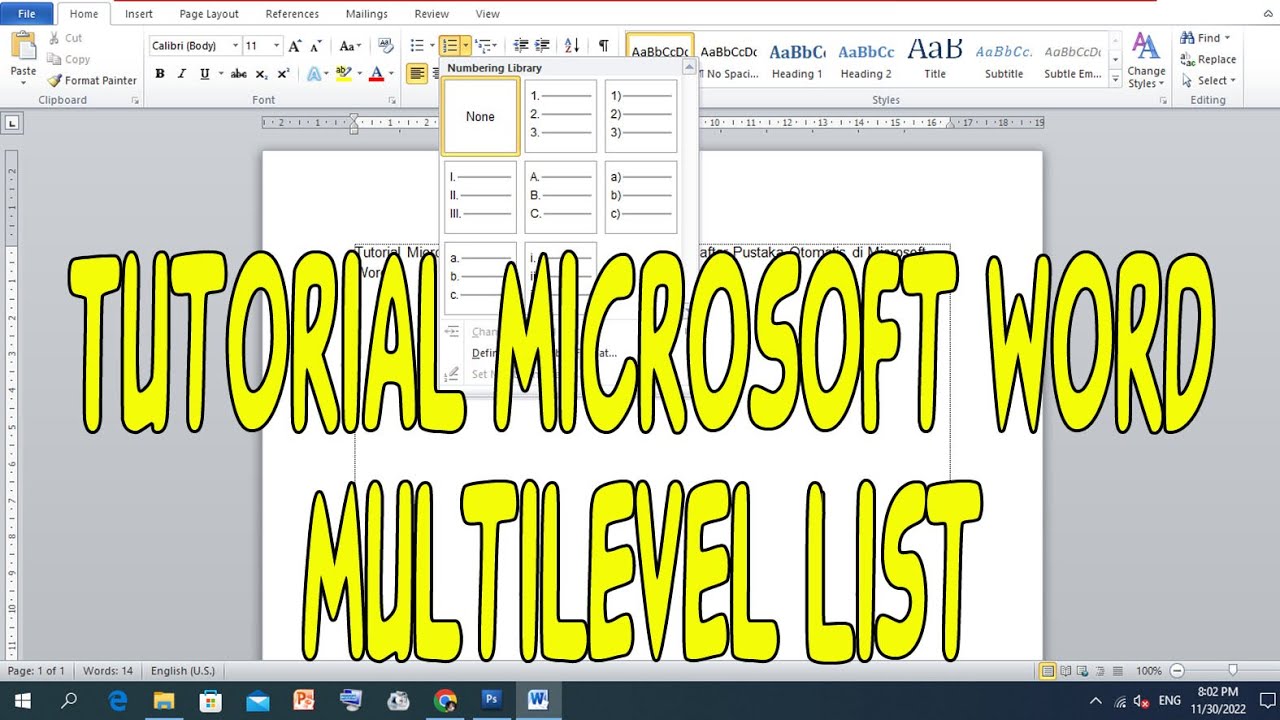Click the bullets list icon
This screenshot has width=1280, height=720.
[417, 46]
